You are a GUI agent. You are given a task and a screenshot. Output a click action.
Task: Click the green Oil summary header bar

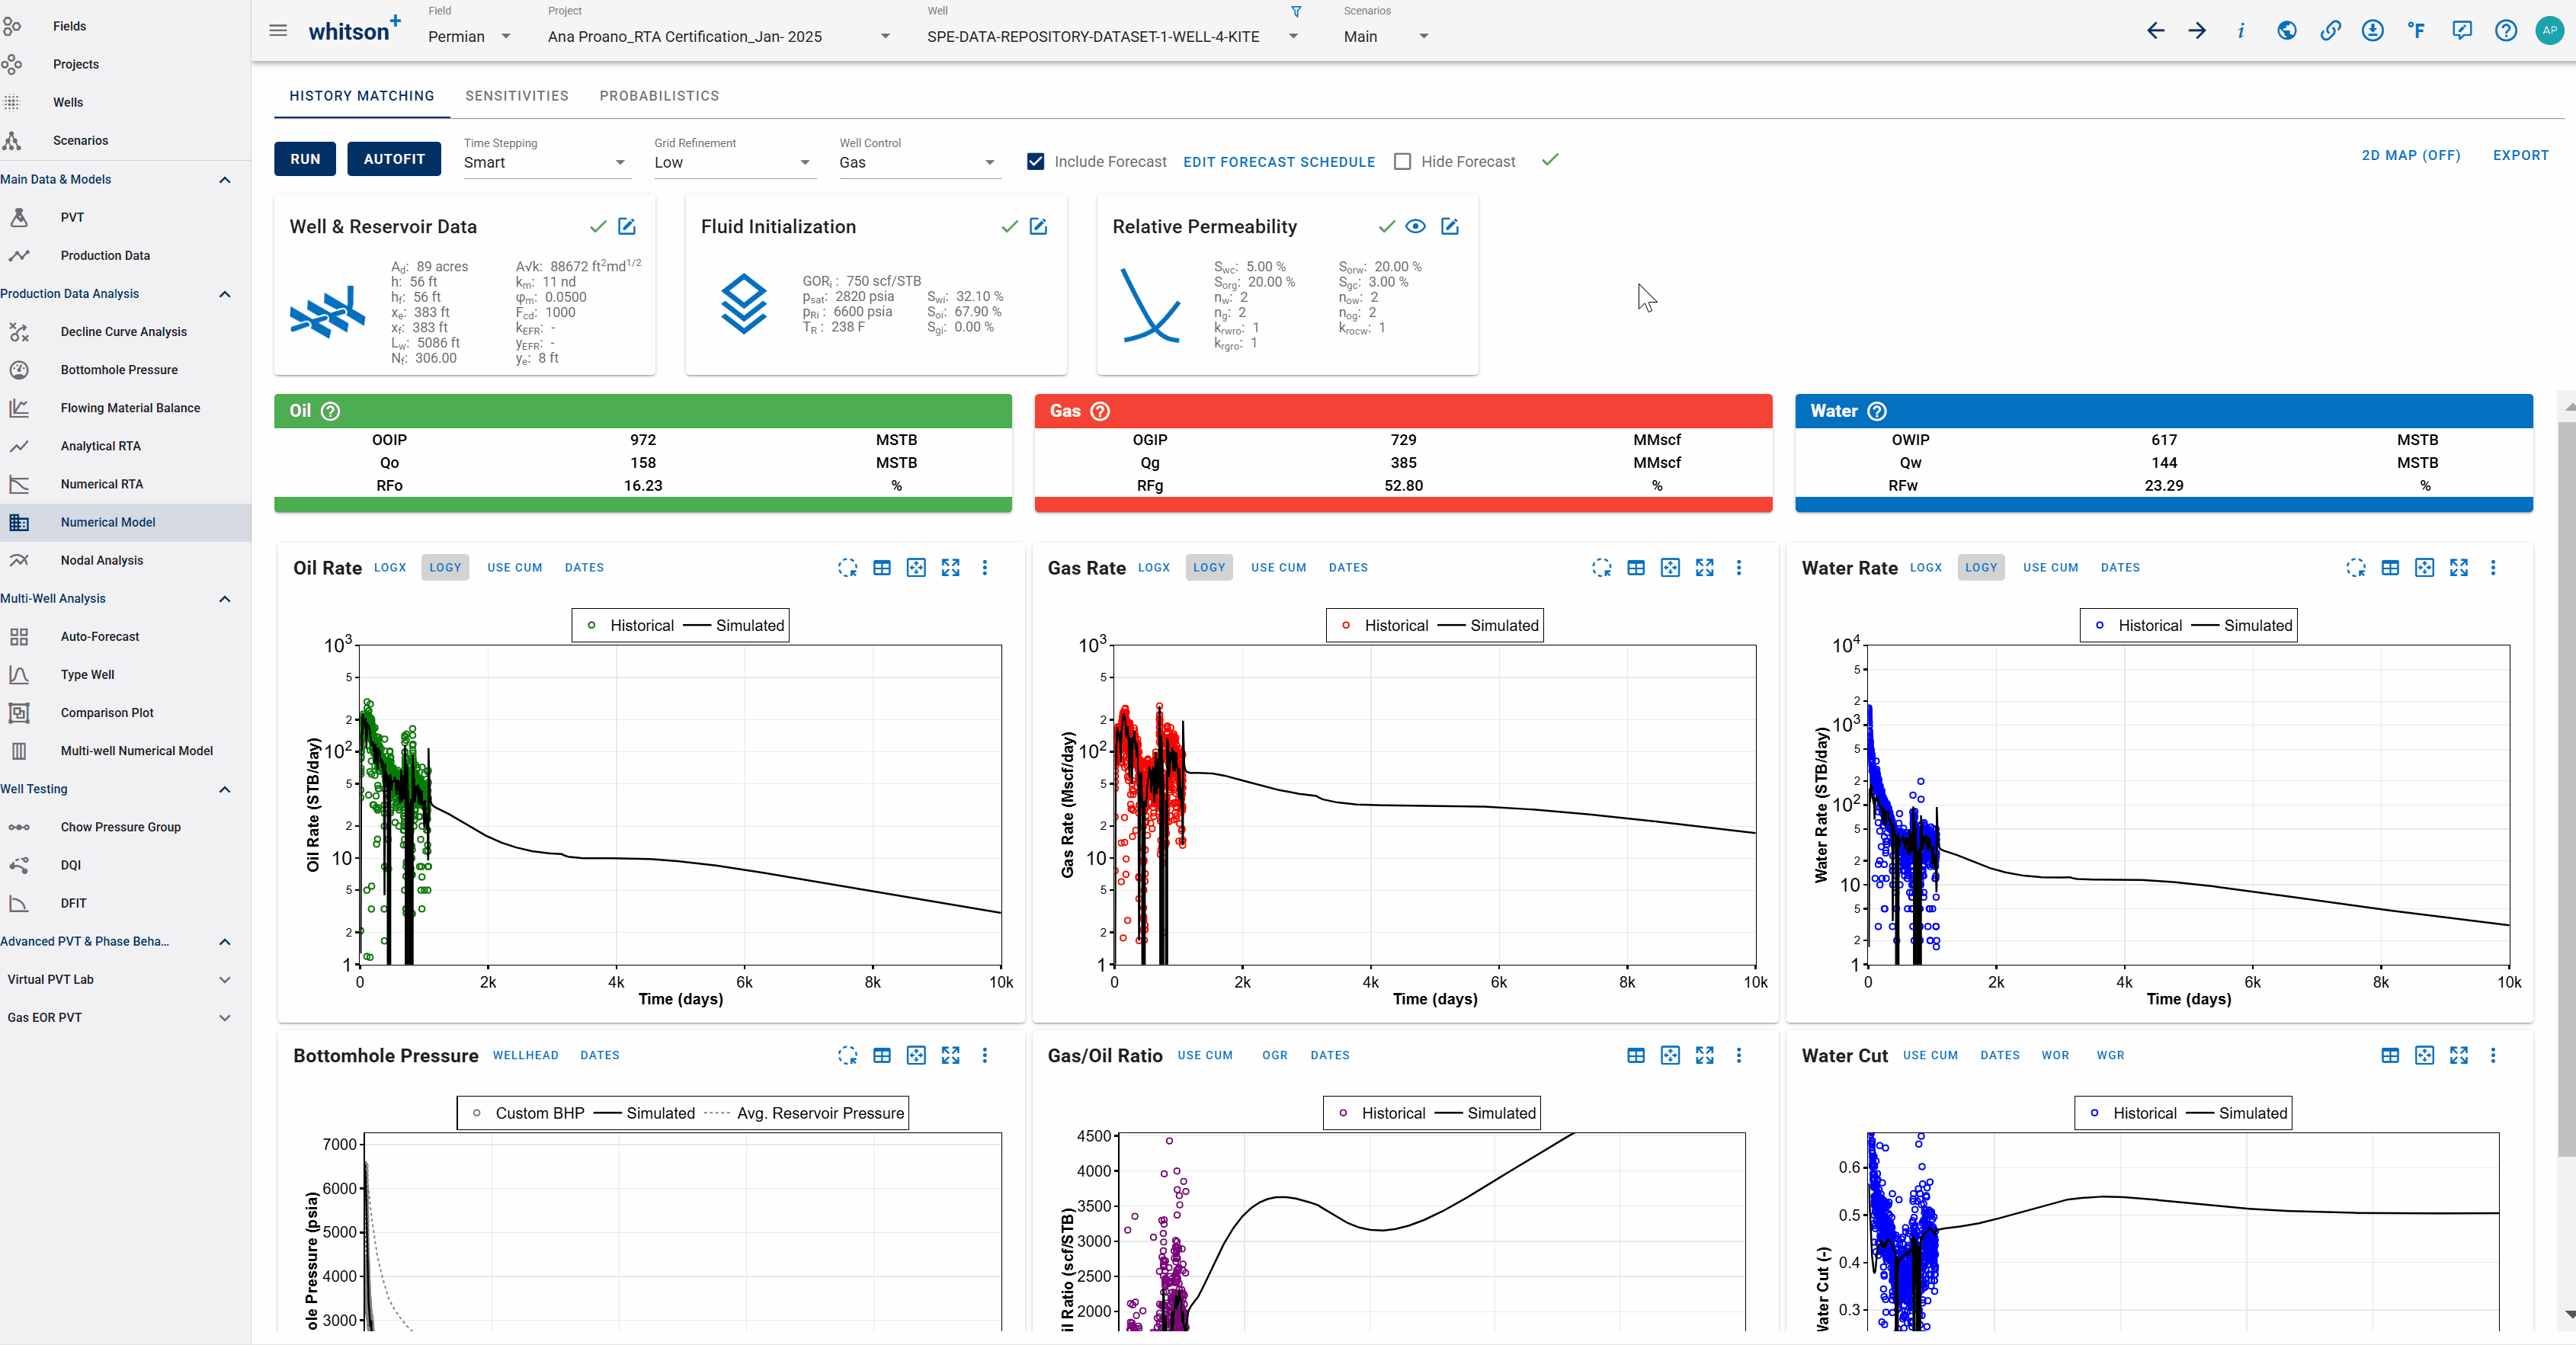(643, 411)
